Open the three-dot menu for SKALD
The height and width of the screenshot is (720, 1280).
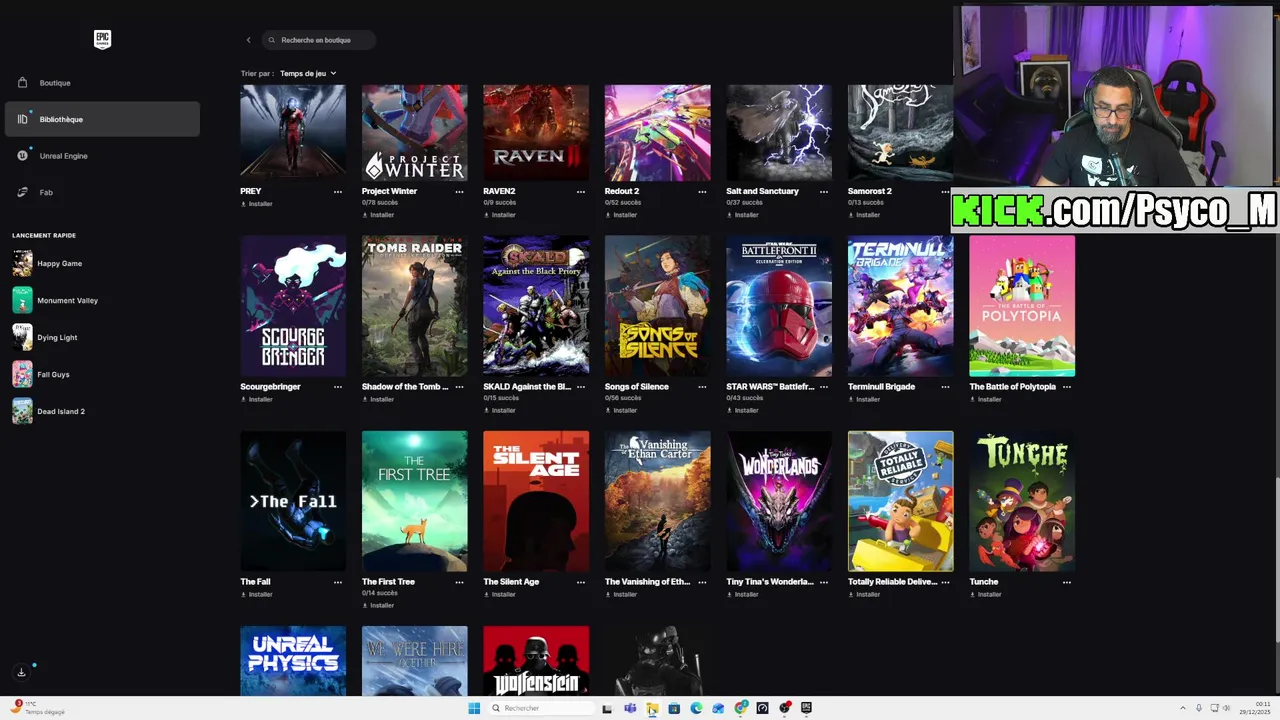581,387
